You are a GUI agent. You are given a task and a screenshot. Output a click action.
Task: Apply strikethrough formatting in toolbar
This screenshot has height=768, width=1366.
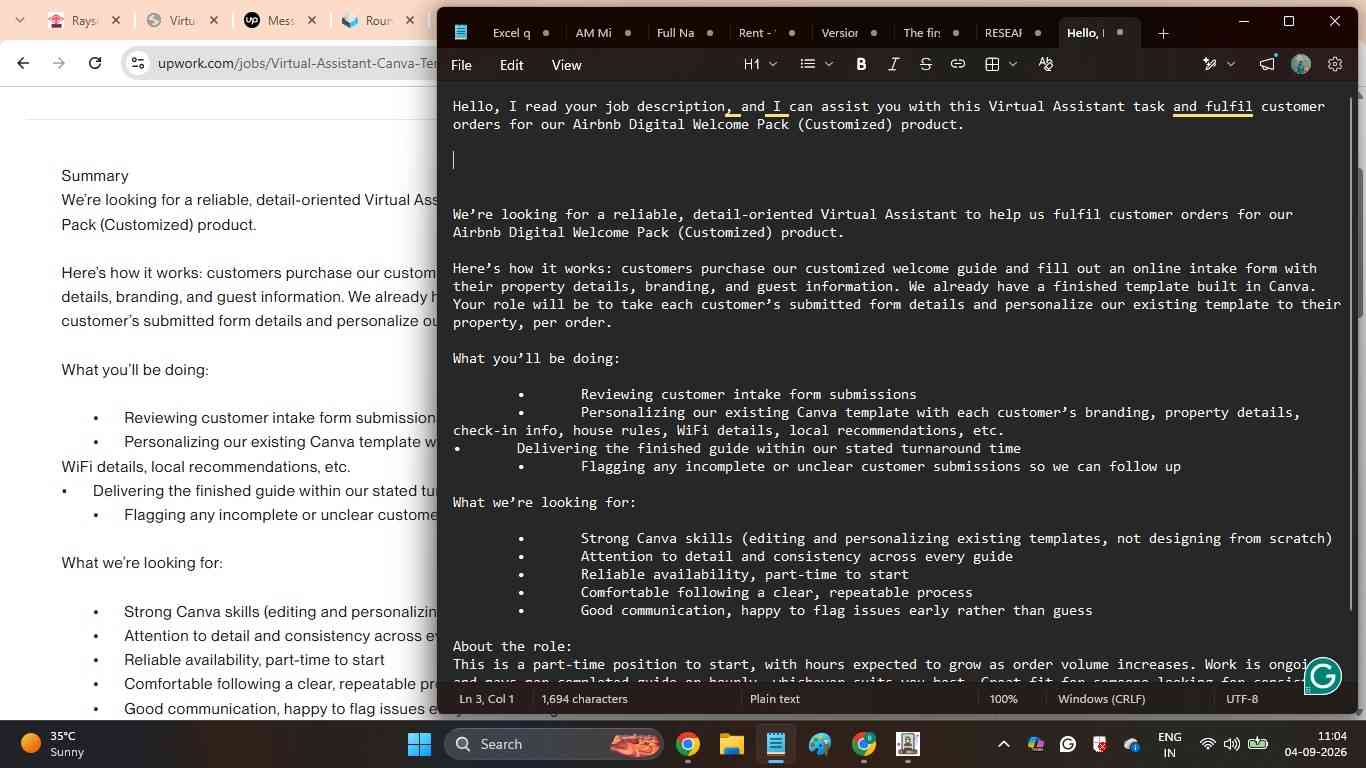pyautogui.click(x=925, y=64)
